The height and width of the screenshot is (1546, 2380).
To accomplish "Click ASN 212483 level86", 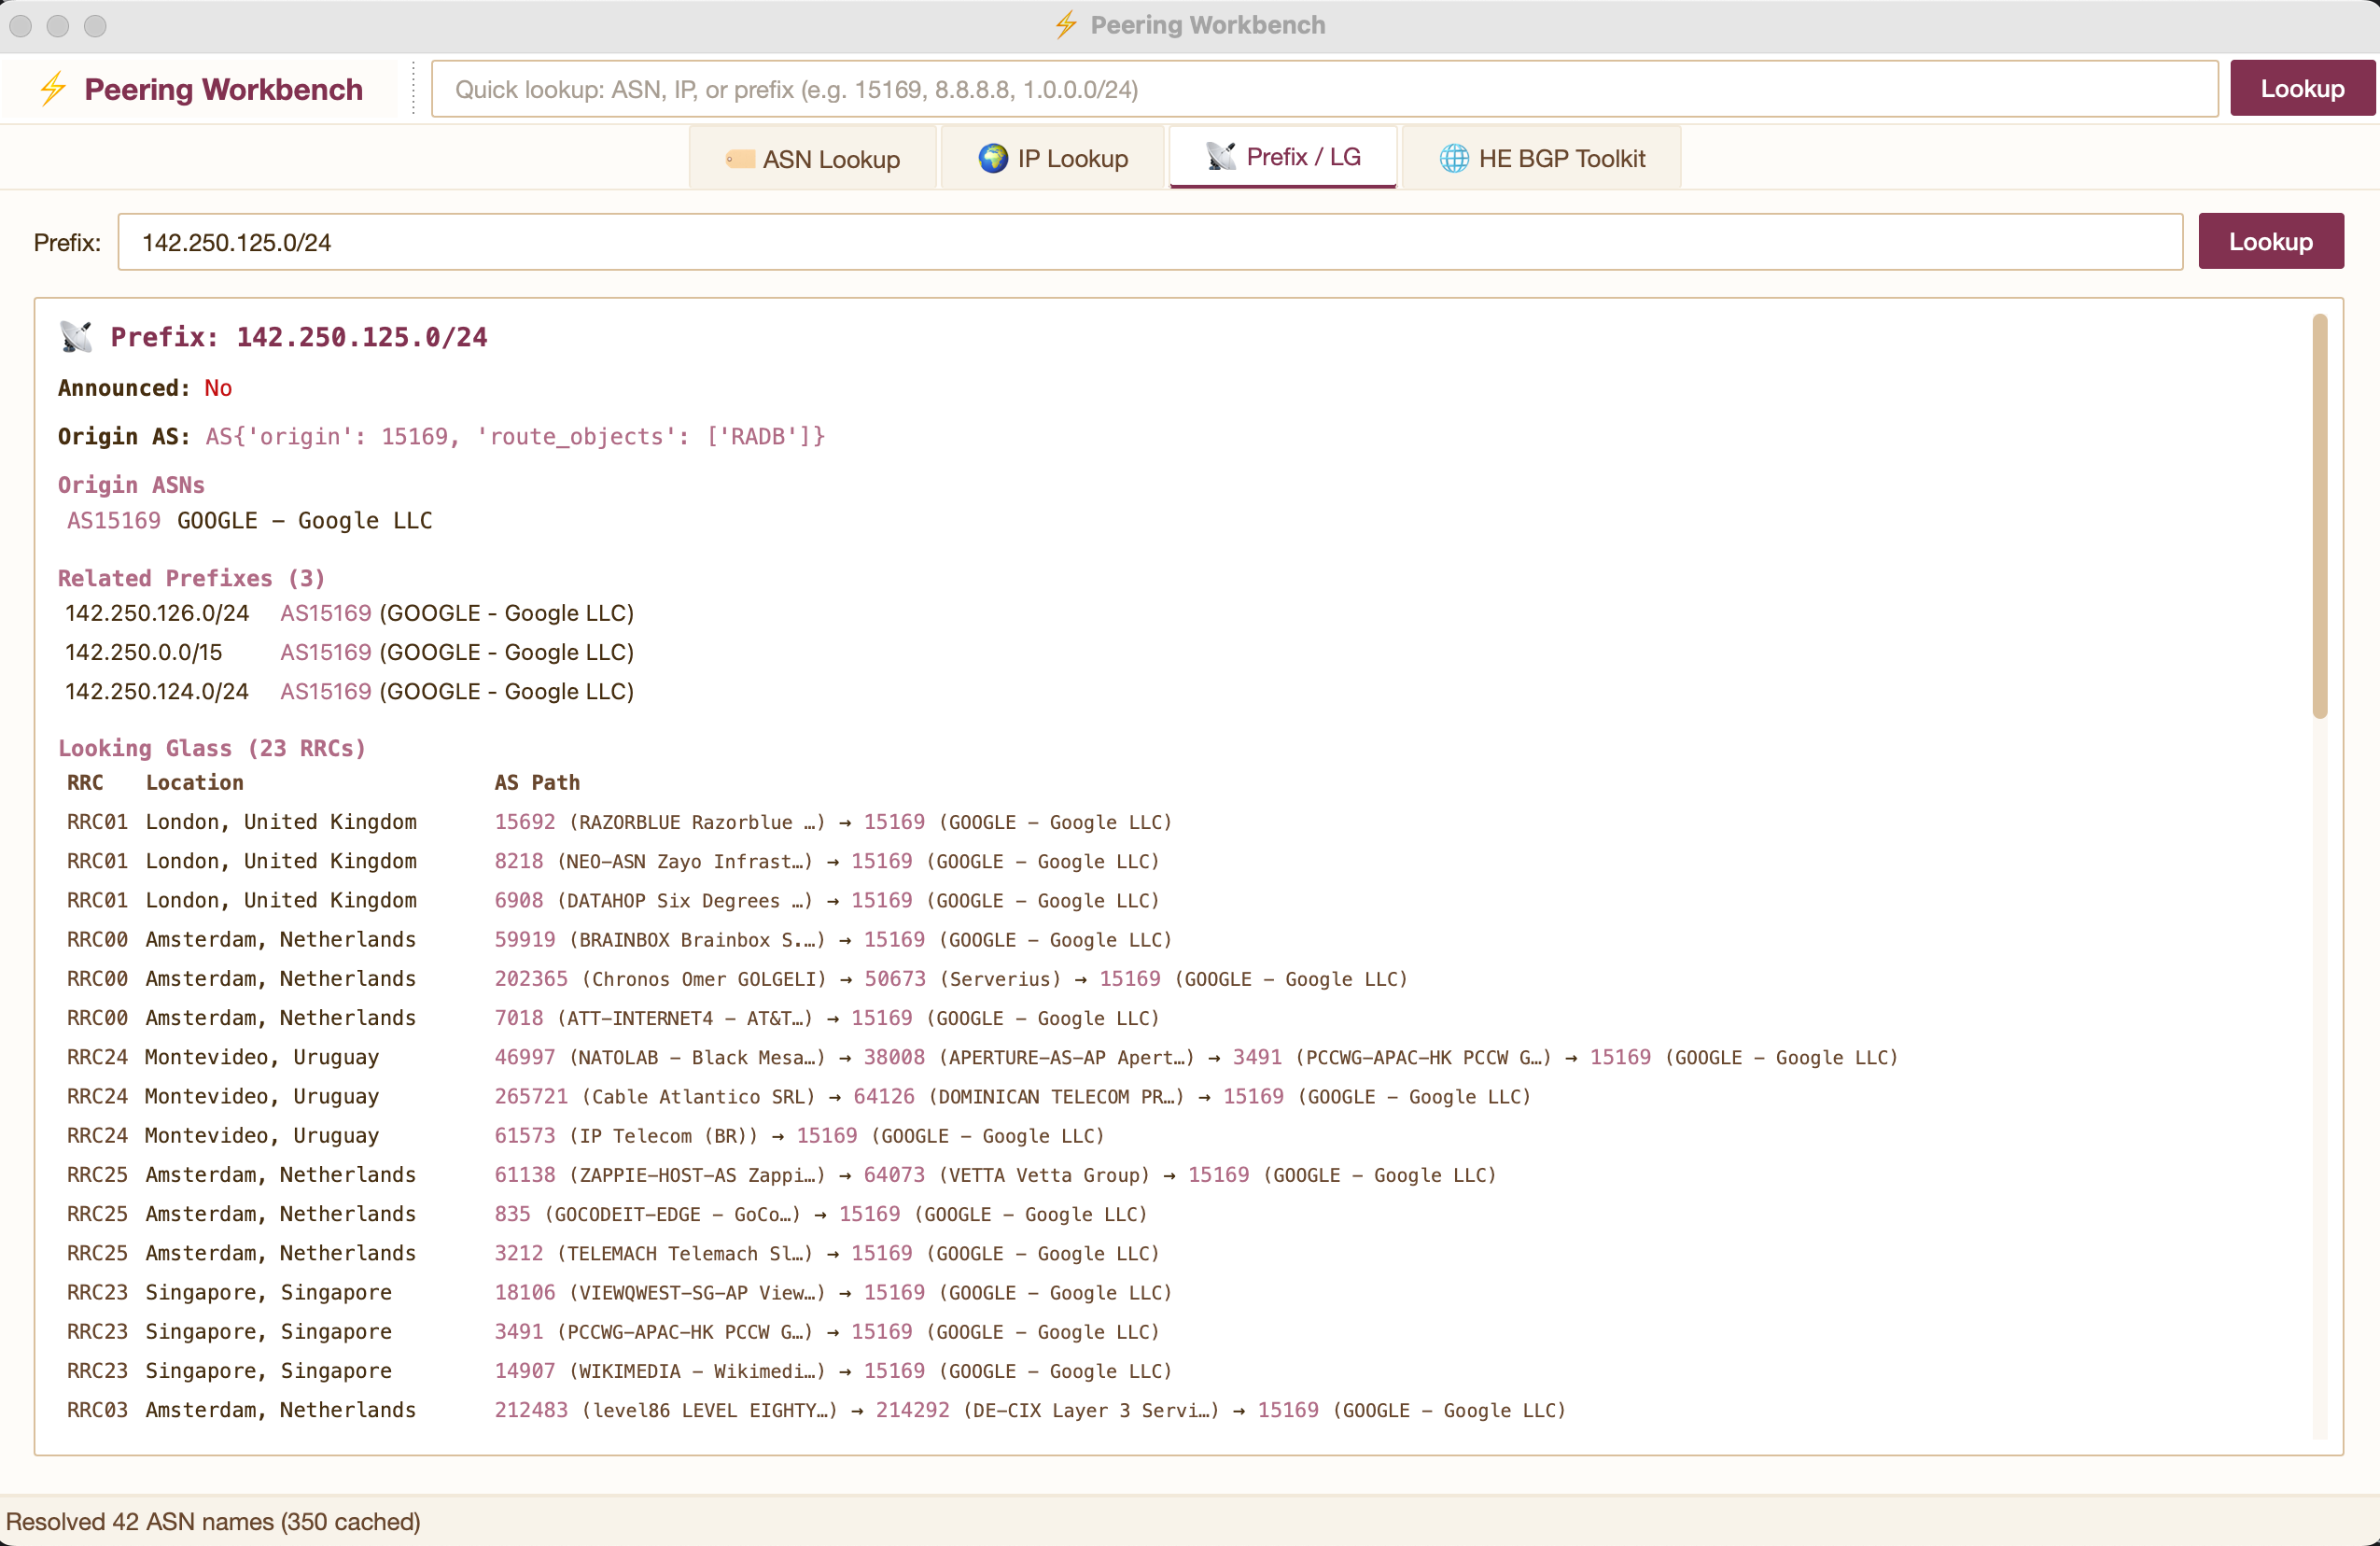I will (x=531, y=1409).
